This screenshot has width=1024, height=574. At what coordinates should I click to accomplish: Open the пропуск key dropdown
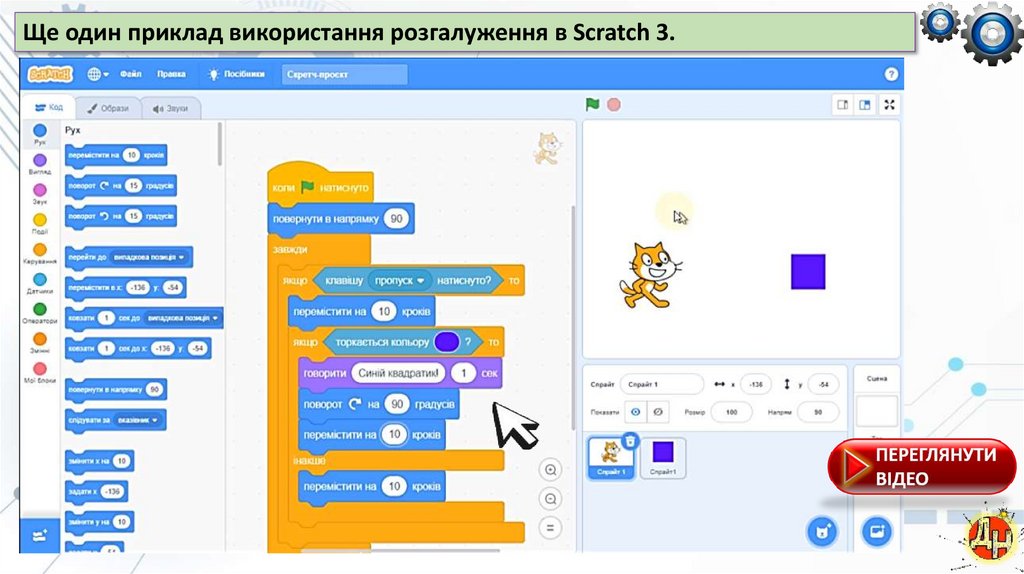tap(400, 281)
